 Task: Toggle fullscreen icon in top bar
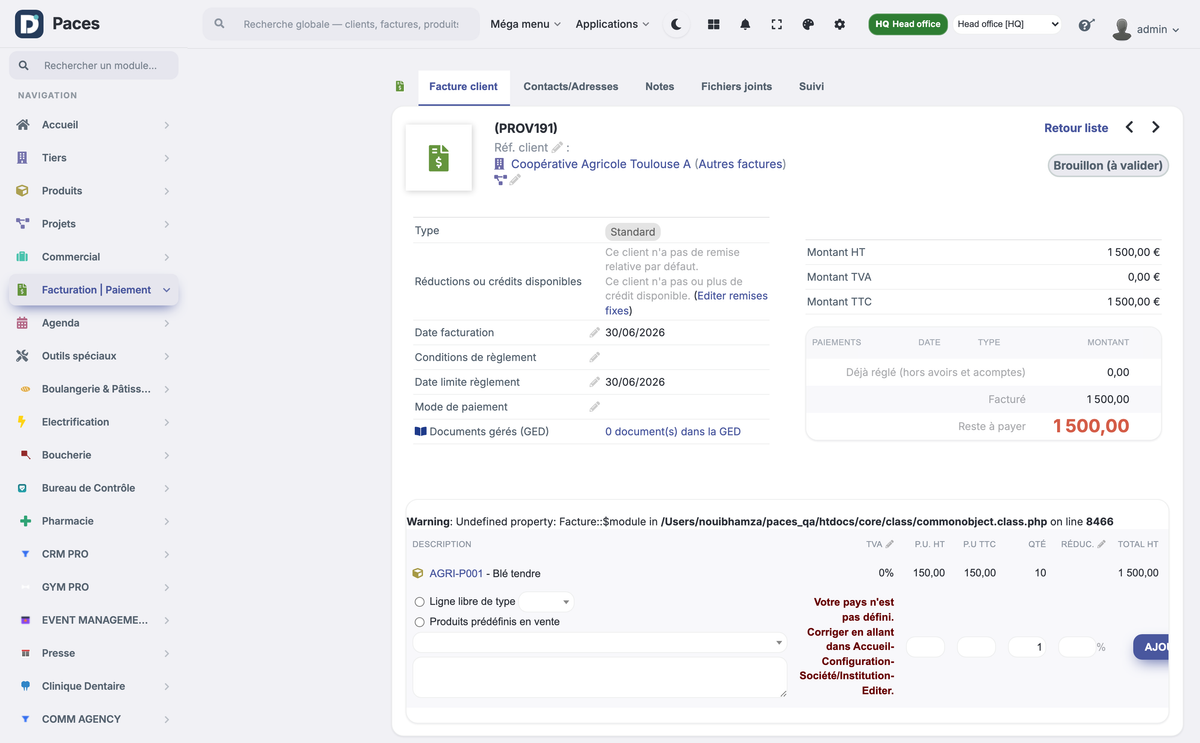tap(777, 24)
